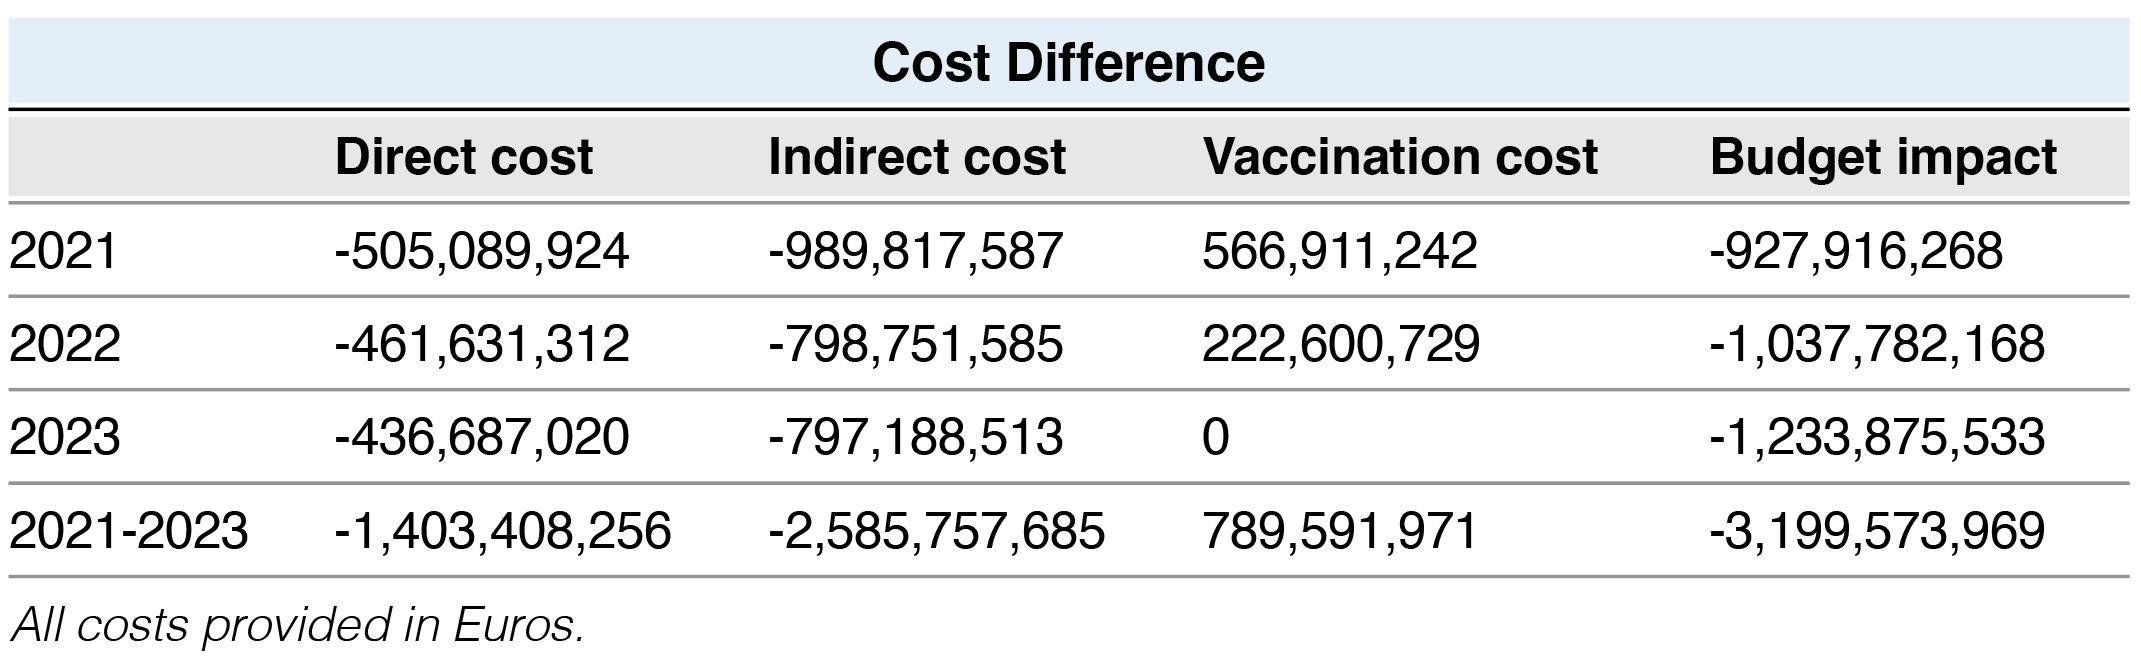Click the zero vaccination cost for 2023
The width and height of the screenshot is (2141, 661).
coord(1216,437)
